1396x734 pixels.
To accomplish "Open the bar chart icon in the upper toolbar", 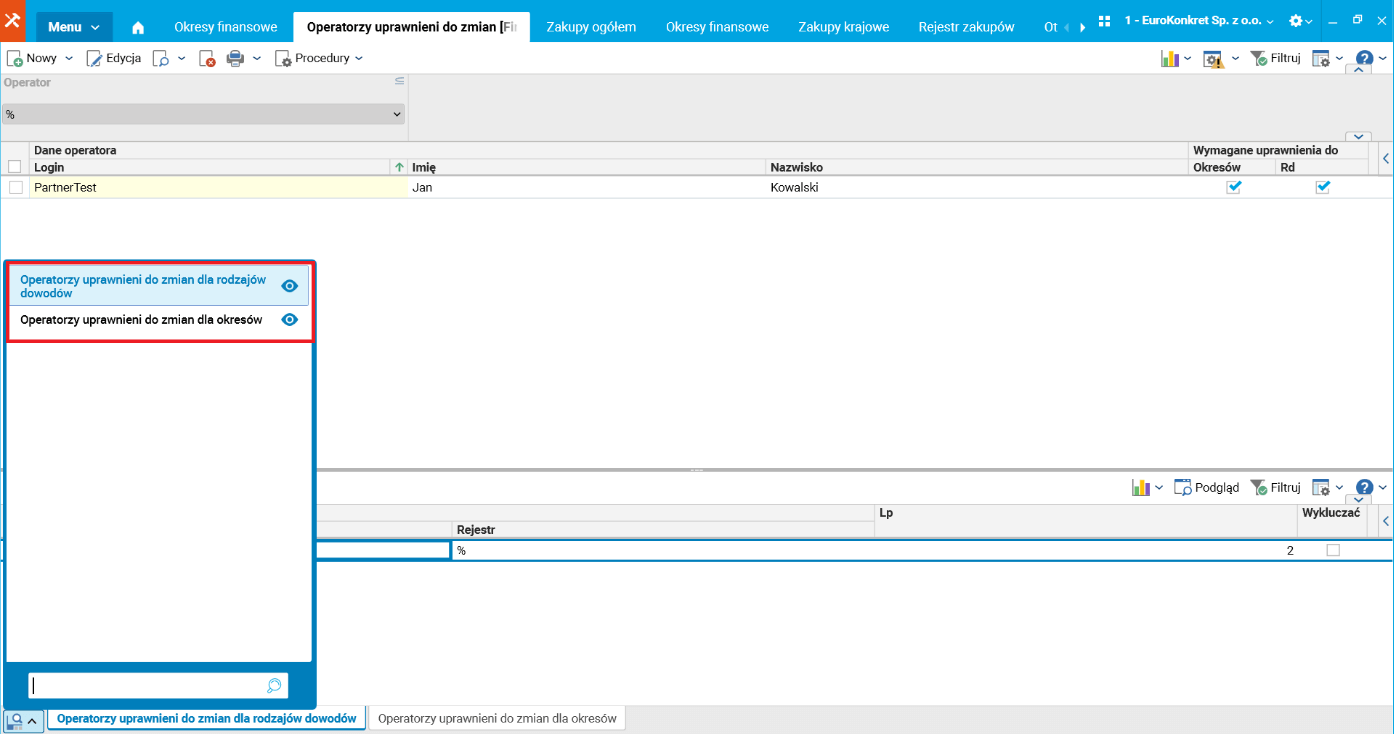I will point(1169,59).
